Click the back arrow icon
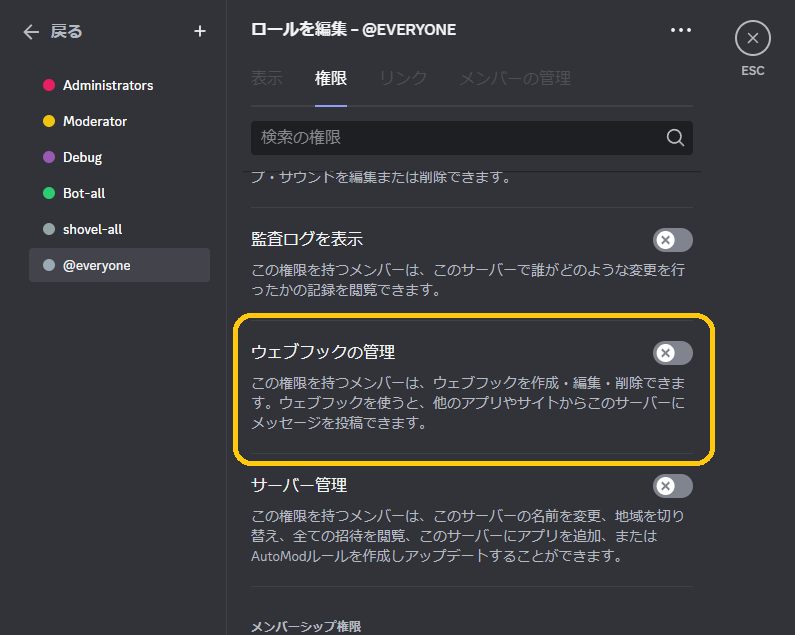Viewport: 795px width, 635px height. 31,31
